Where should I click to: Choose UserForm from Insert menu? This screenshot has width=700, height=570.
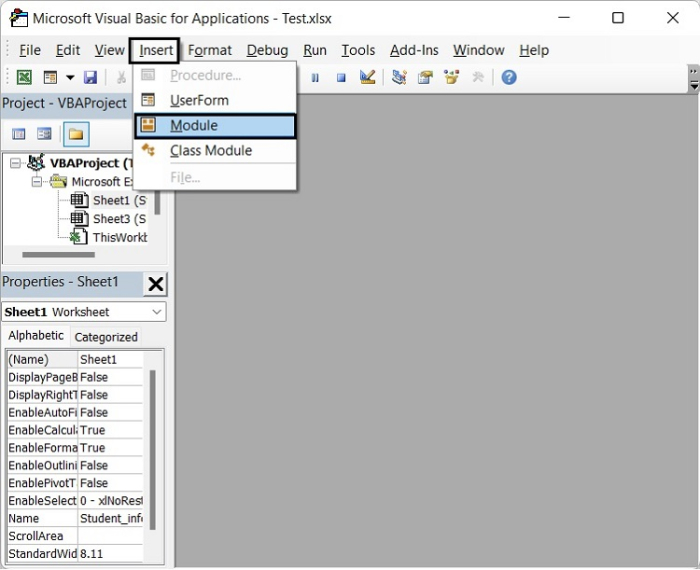(215, 100)
